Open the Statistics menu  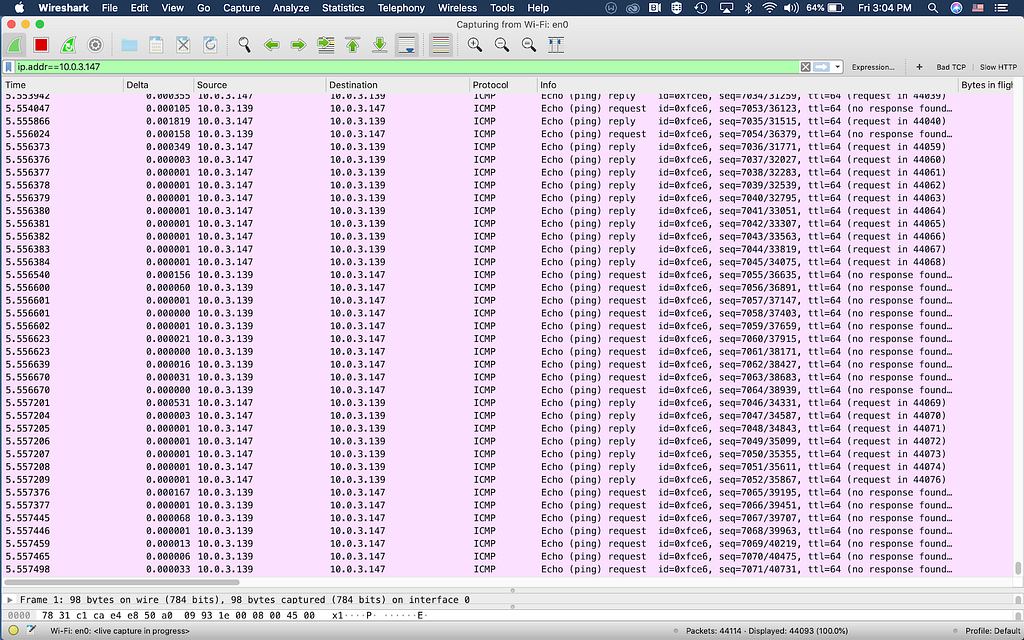click(x=343, y=8)
